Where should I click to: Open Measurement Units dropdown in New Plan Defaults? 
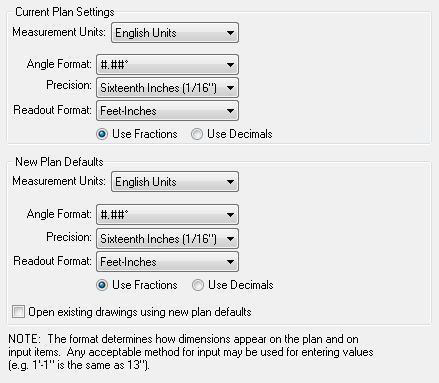click(x=175, y=182)
